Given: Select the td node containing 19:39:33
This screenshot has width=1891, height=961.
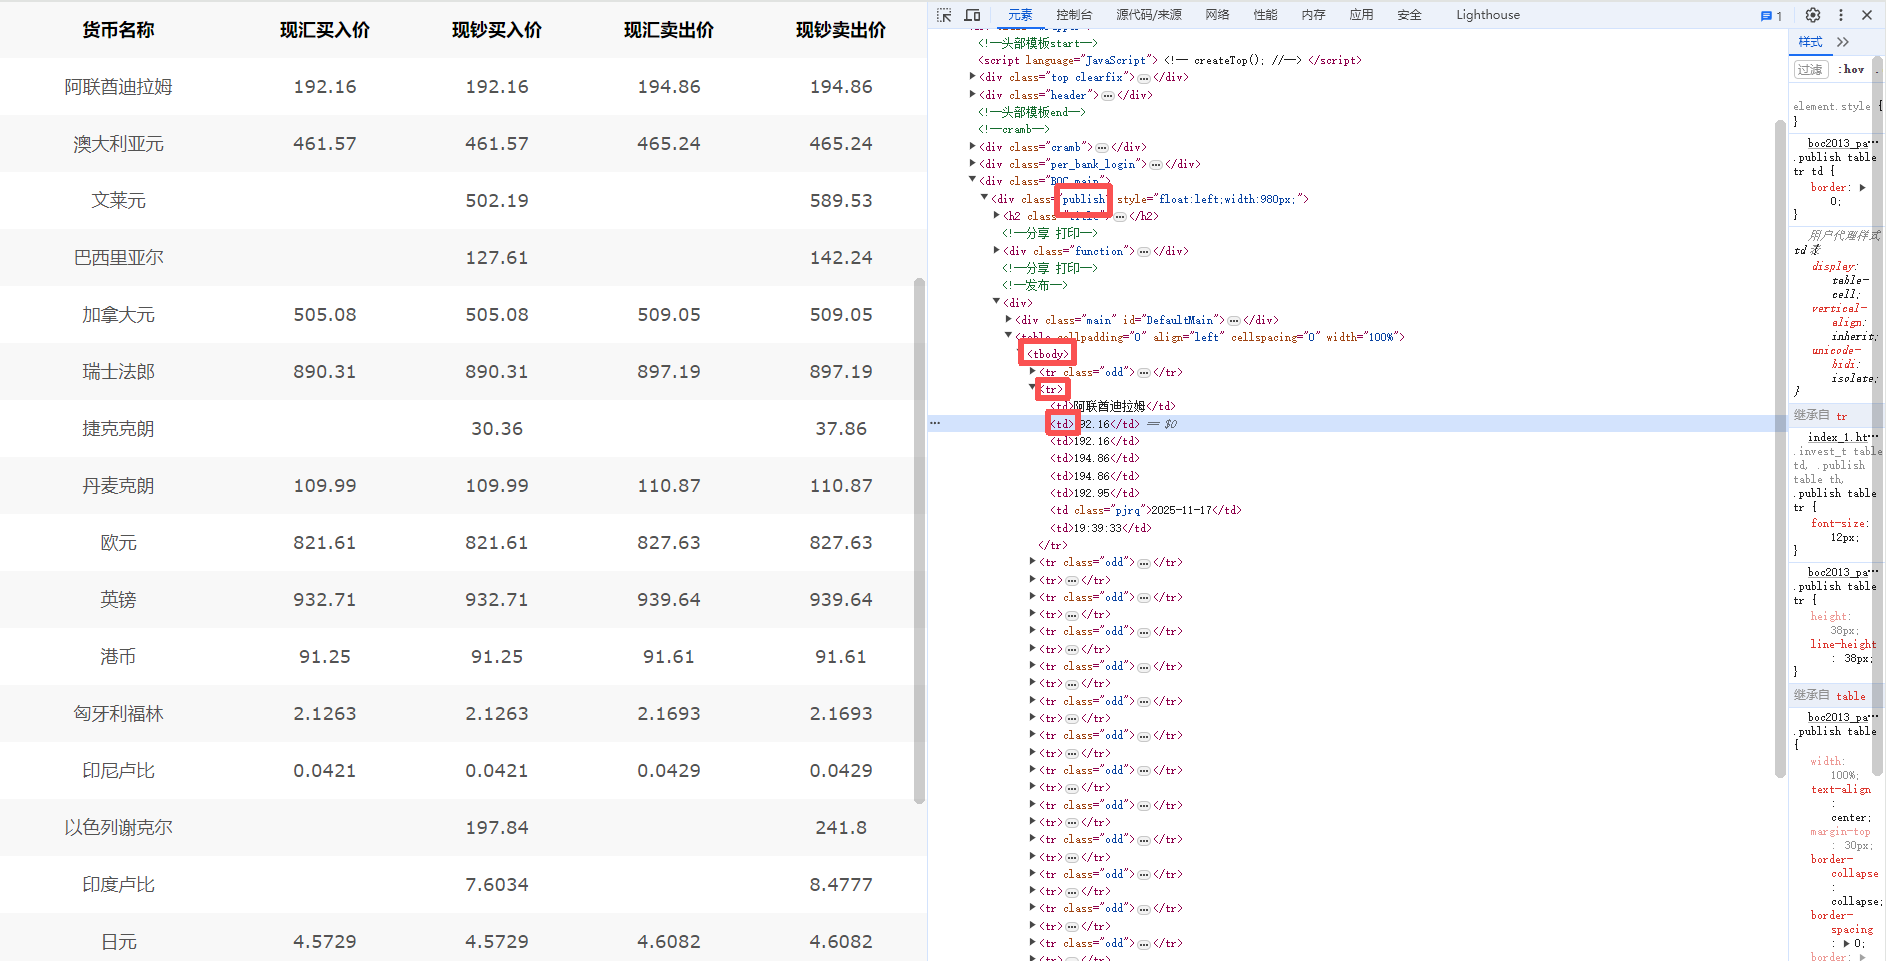Looking at the screenshot, I should pos(1101,528).
